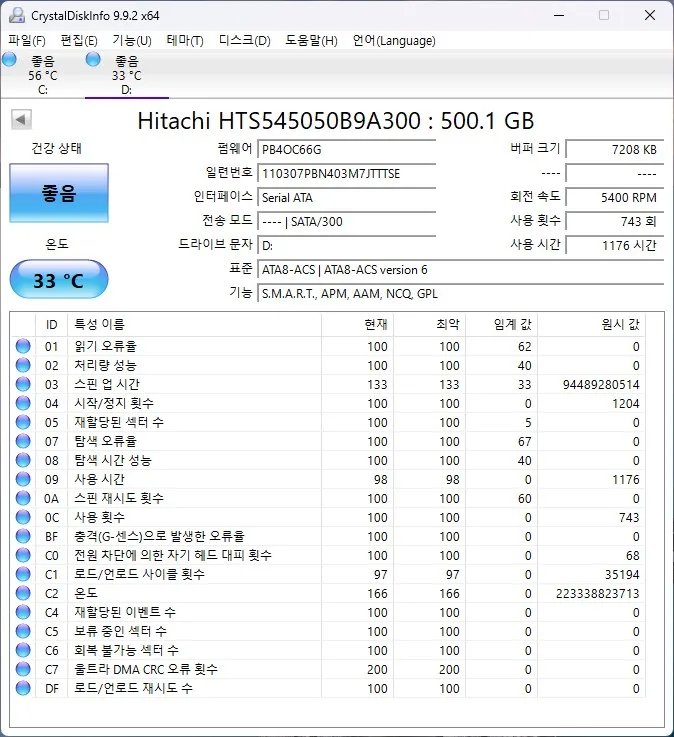Click the power-on count field 743 회
Screen dimensions: 674x737
615,221
